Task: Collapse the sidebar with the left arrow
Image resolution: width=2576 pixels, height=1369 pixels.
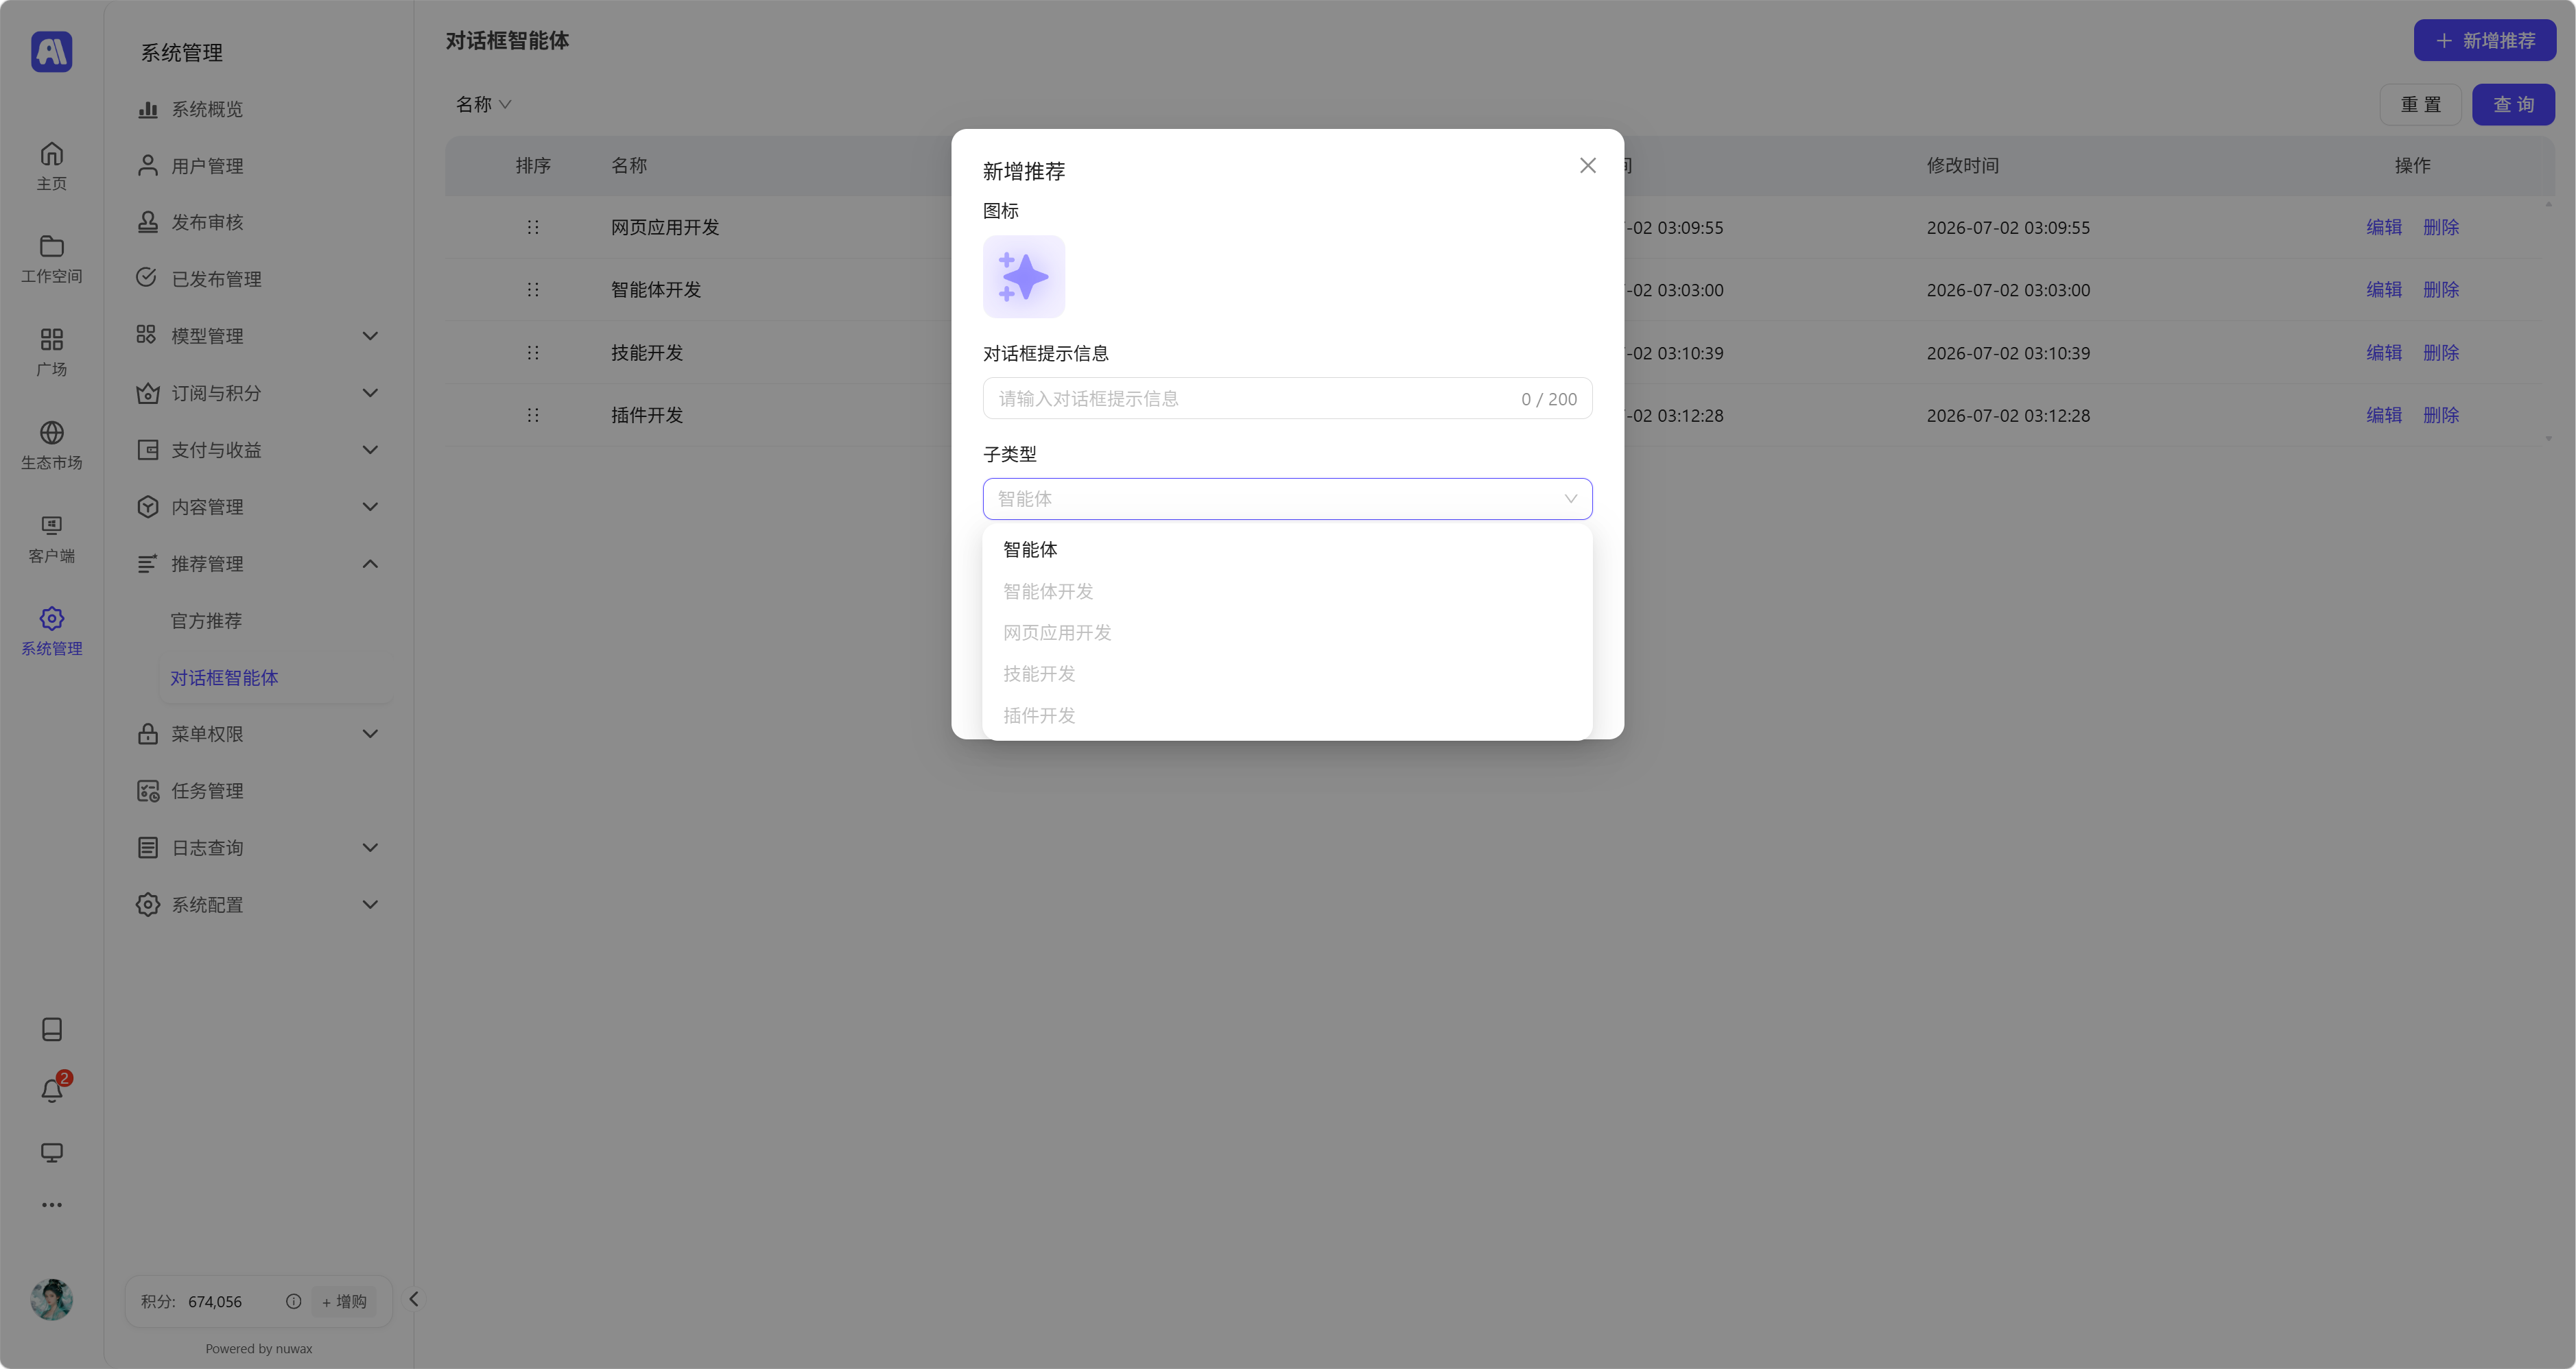Action: pos(413,1299)
